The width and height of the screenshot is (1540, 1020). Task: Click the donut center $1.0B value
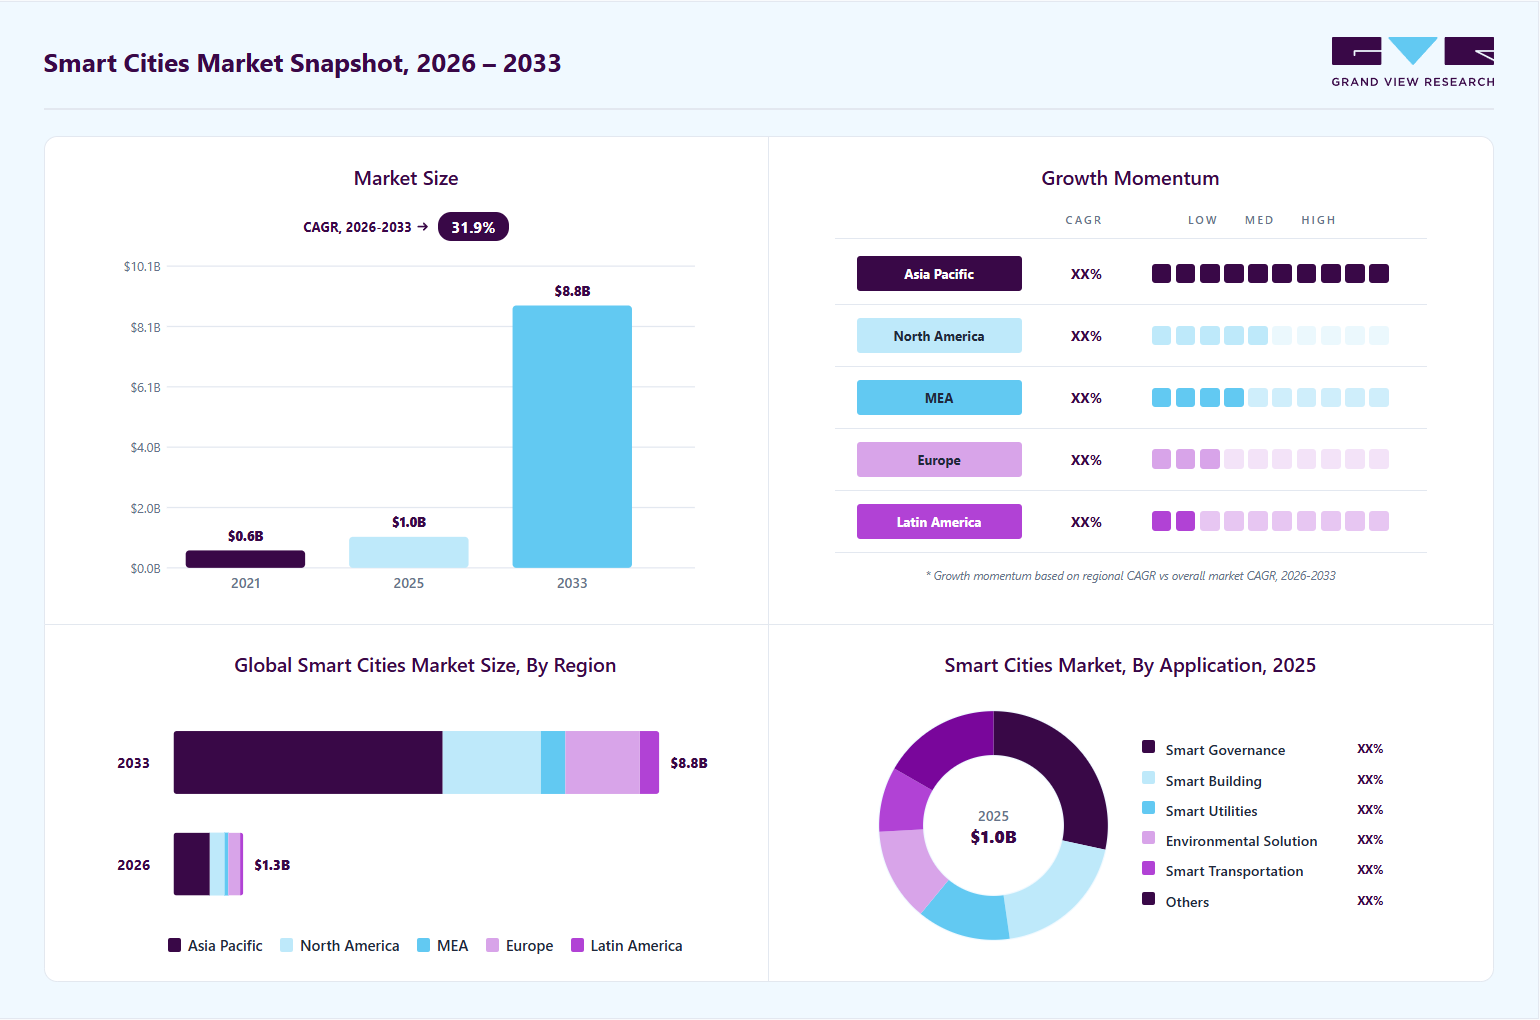993,837
